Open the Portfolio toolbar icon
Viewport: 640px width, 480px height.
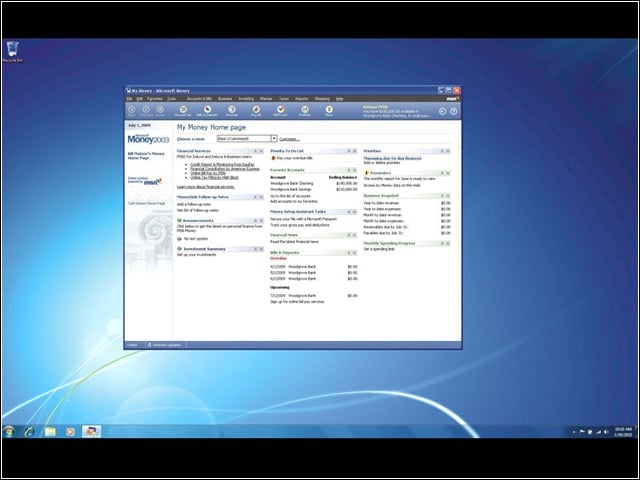pos(304,110)
